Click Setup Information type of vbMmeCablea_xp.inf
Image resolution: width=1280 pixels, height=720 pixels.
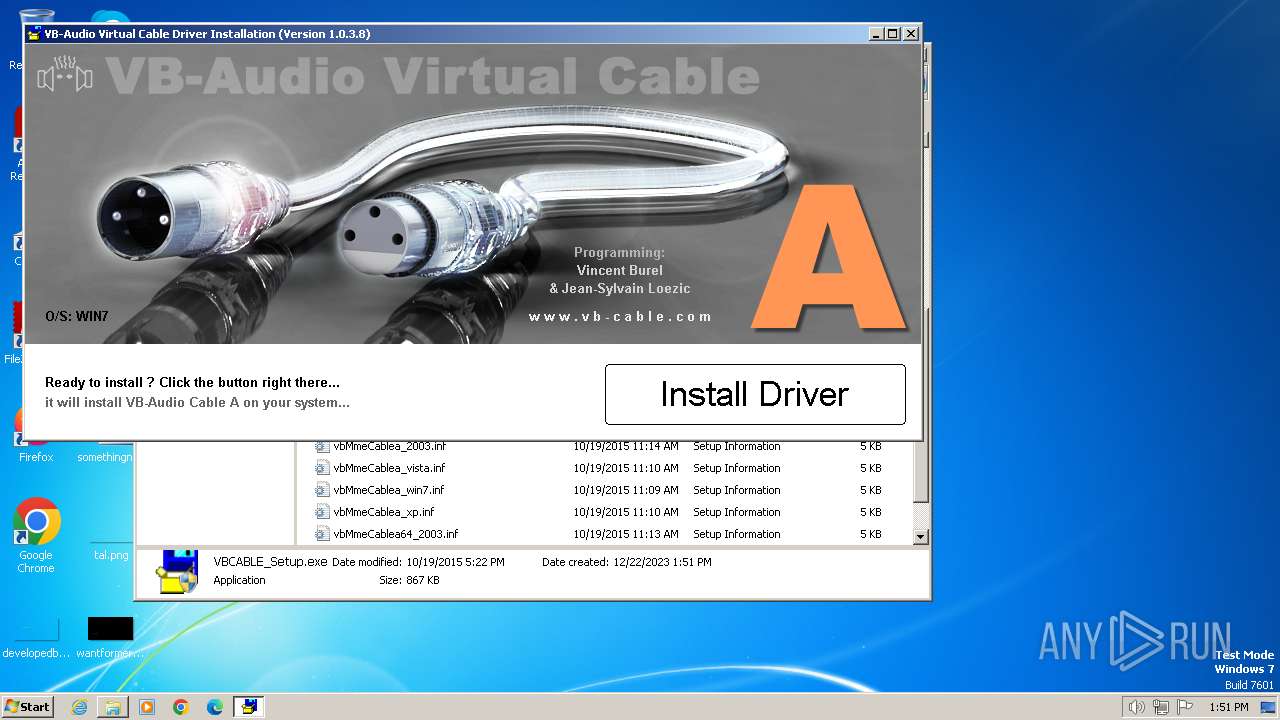[737, 512]
